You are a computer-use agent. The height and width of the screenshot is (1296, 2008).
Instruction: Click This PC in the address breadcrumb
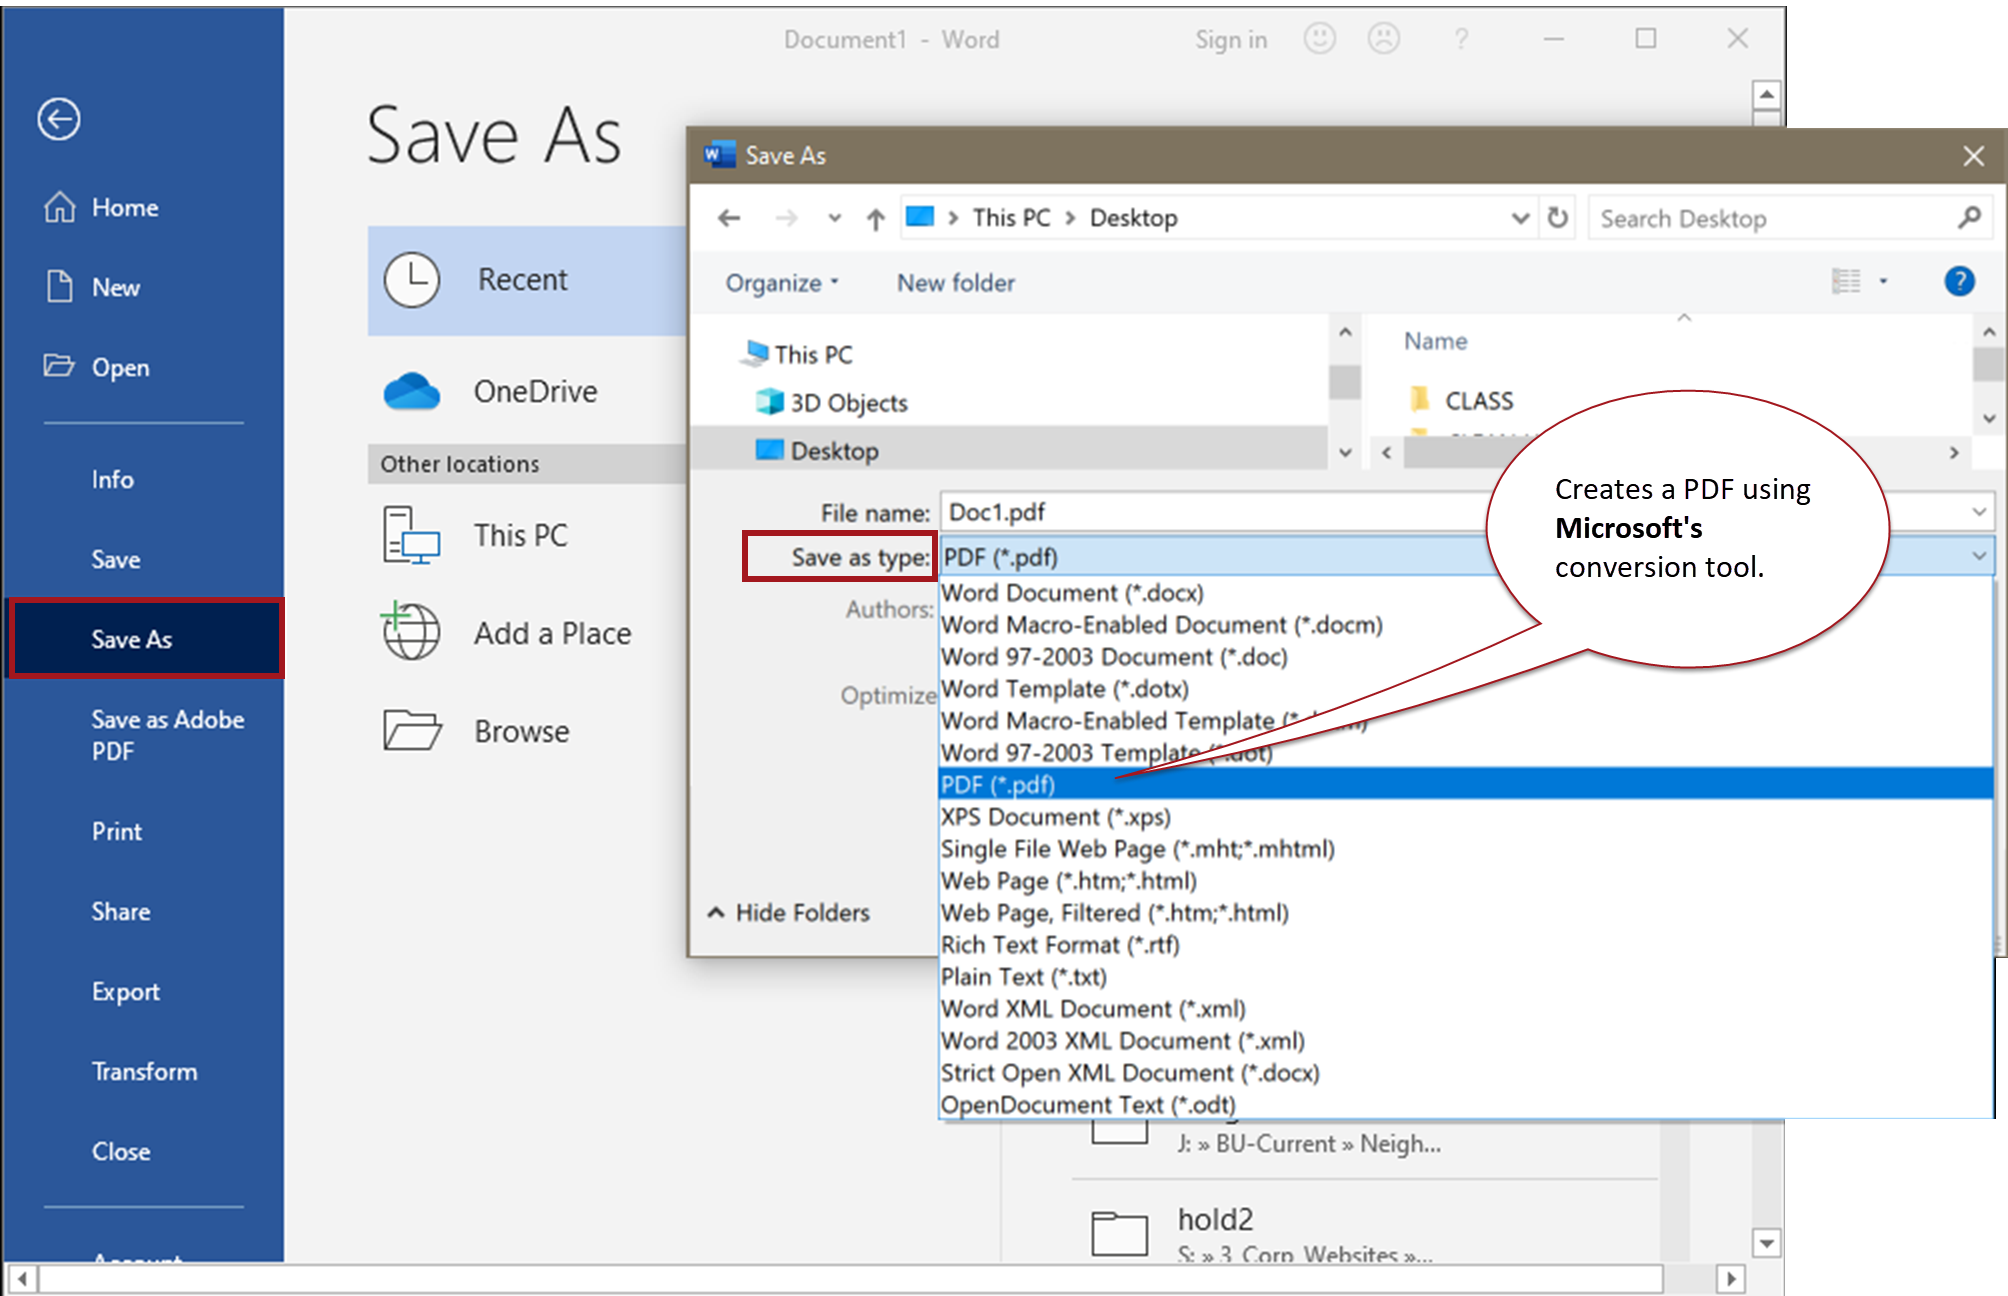click(x=1011, y=218)
